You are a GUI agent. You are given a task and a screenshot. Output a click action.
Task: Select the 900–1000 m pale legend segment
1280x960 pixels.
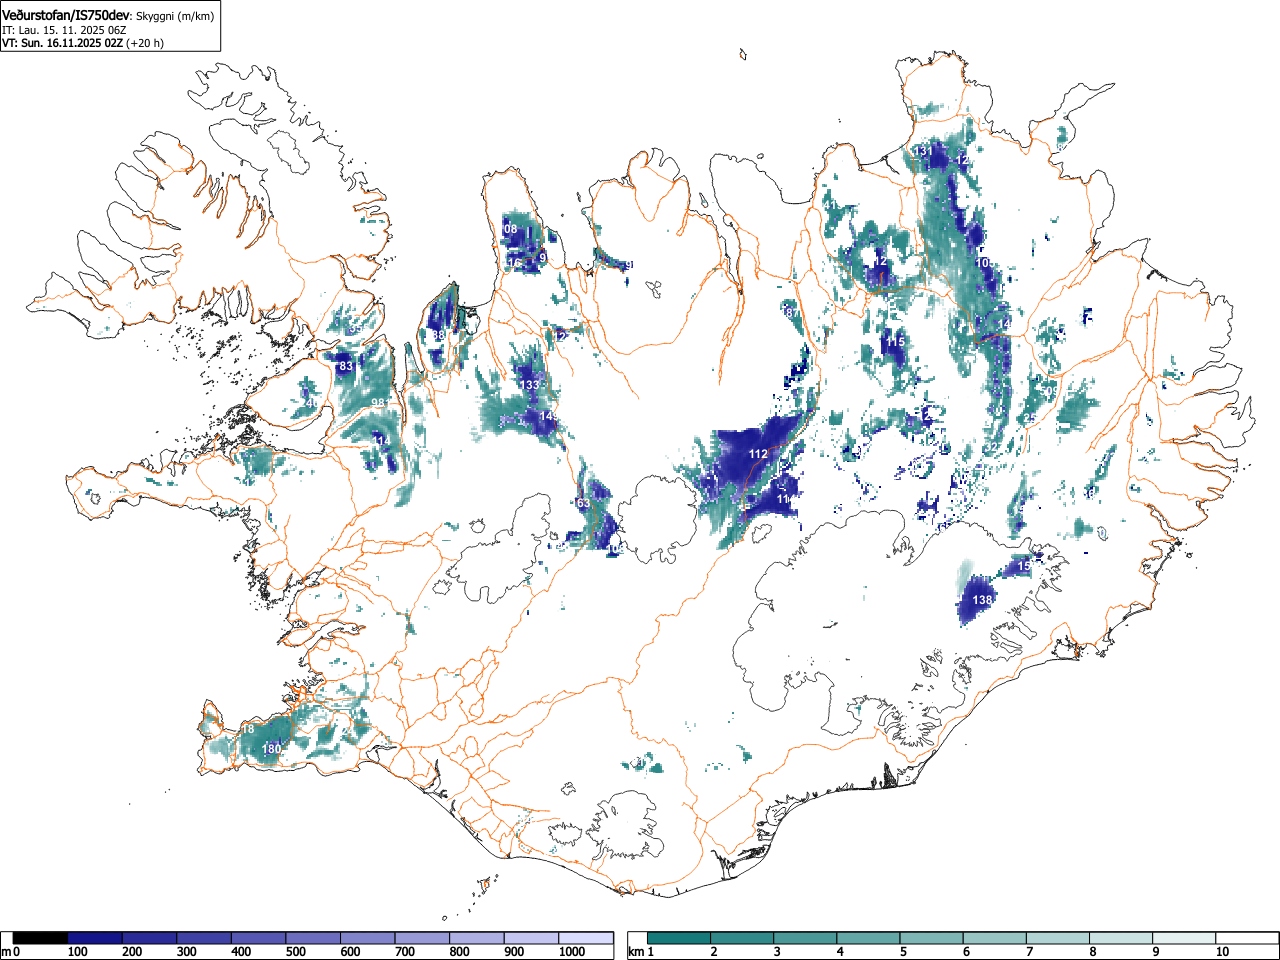coord(531,938)
